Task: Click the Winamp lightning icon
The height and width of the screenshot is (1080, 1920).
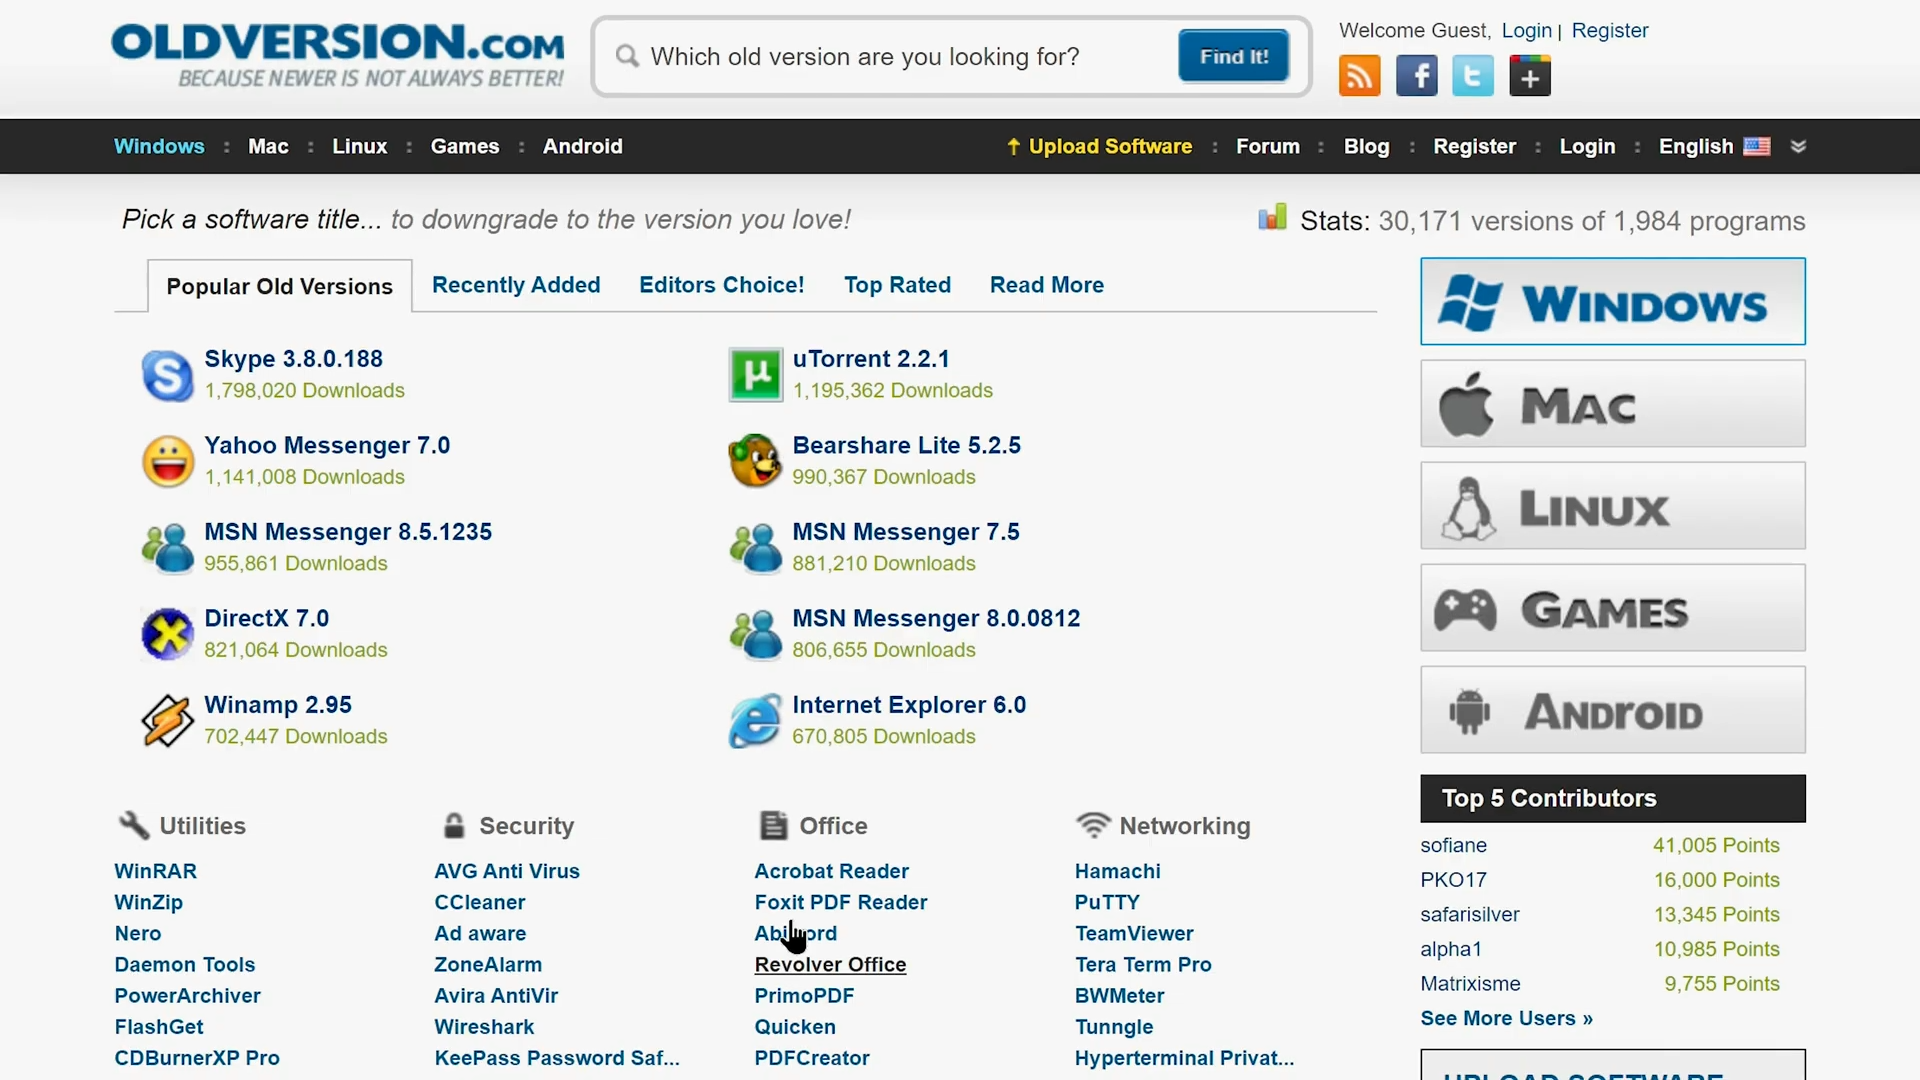Action: (167, 721)
